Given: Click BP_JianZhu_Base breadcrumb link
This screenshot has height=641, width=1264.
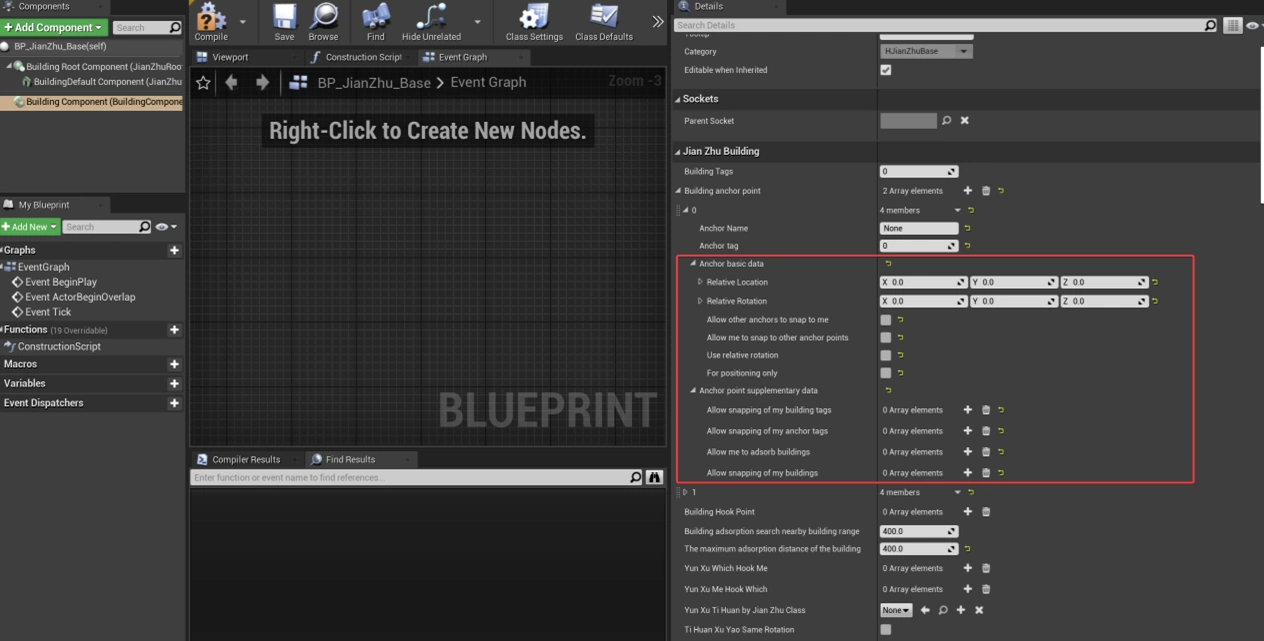Looking at the screenshot, I should [x=374, y=83].
